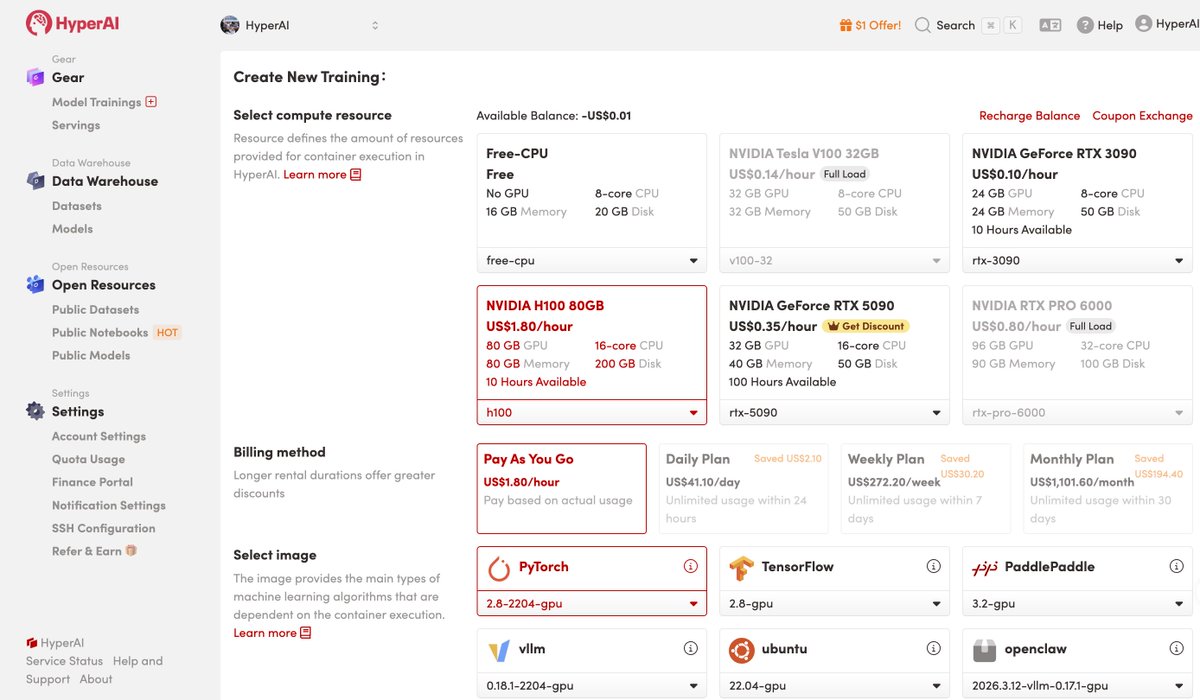Click the Search magnifier icon
This screenshot has width=1200, height=700.
(922, 25)
